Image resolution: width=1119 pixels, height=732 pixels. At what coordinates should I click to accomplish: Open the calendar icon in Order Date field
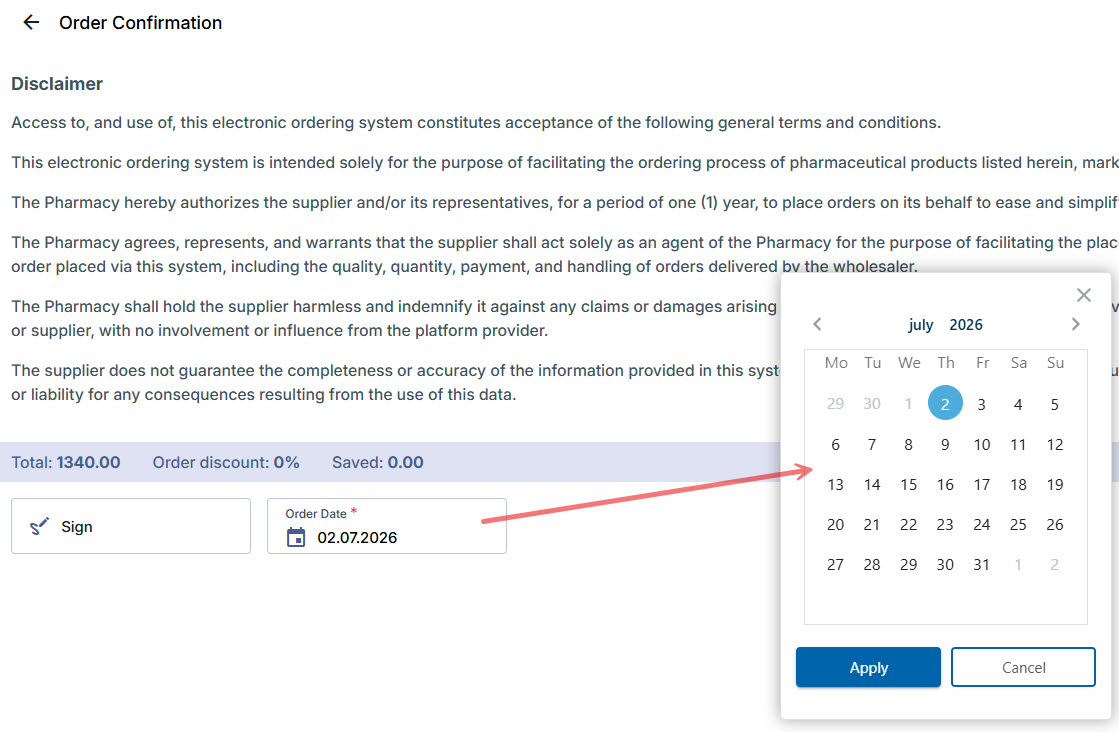(295, 537)
